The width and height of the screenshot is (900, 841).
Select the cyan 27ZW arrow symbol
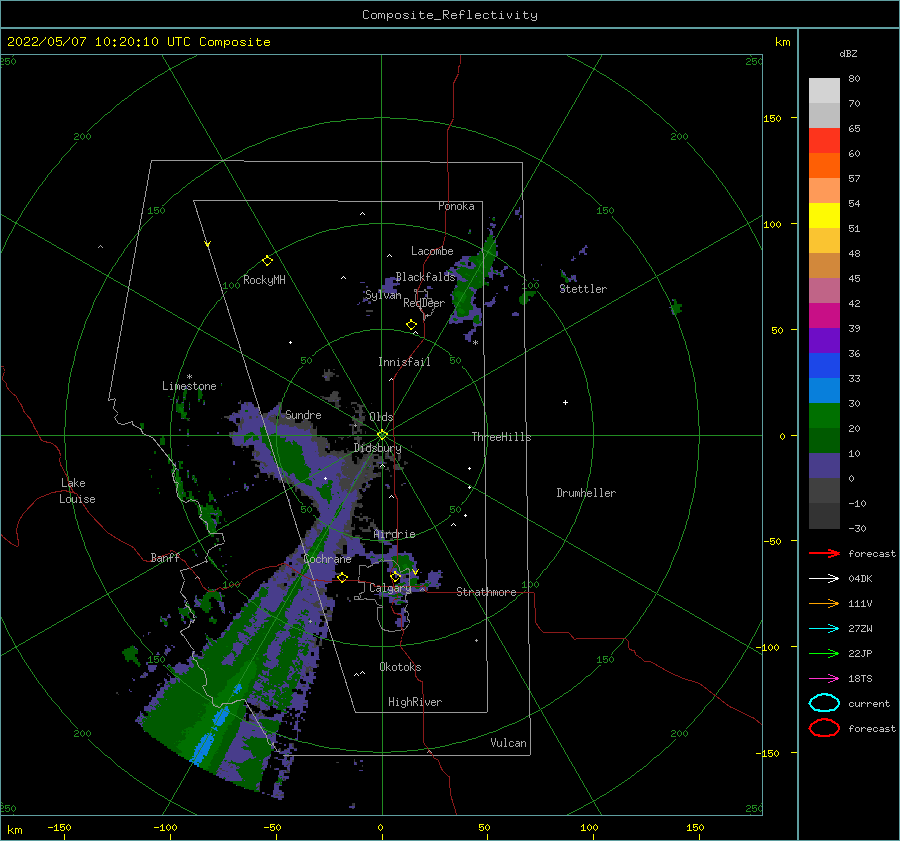824,629
